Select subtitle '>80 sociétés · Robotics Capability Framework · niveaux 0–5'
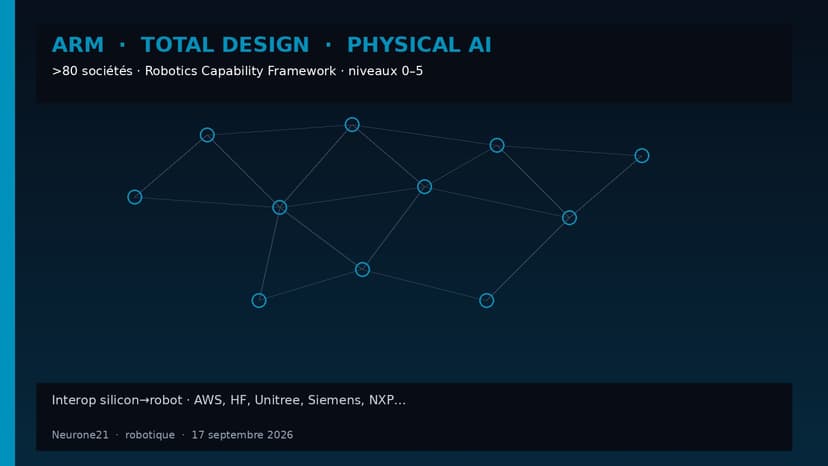 (237, 71)
